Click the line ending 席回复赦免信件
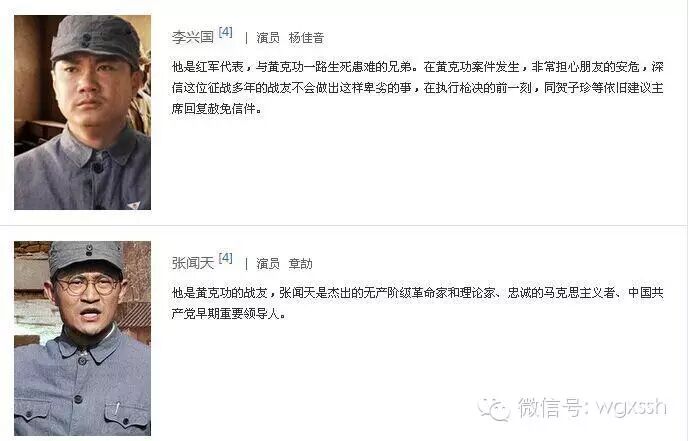 click(x=217, y=108)
